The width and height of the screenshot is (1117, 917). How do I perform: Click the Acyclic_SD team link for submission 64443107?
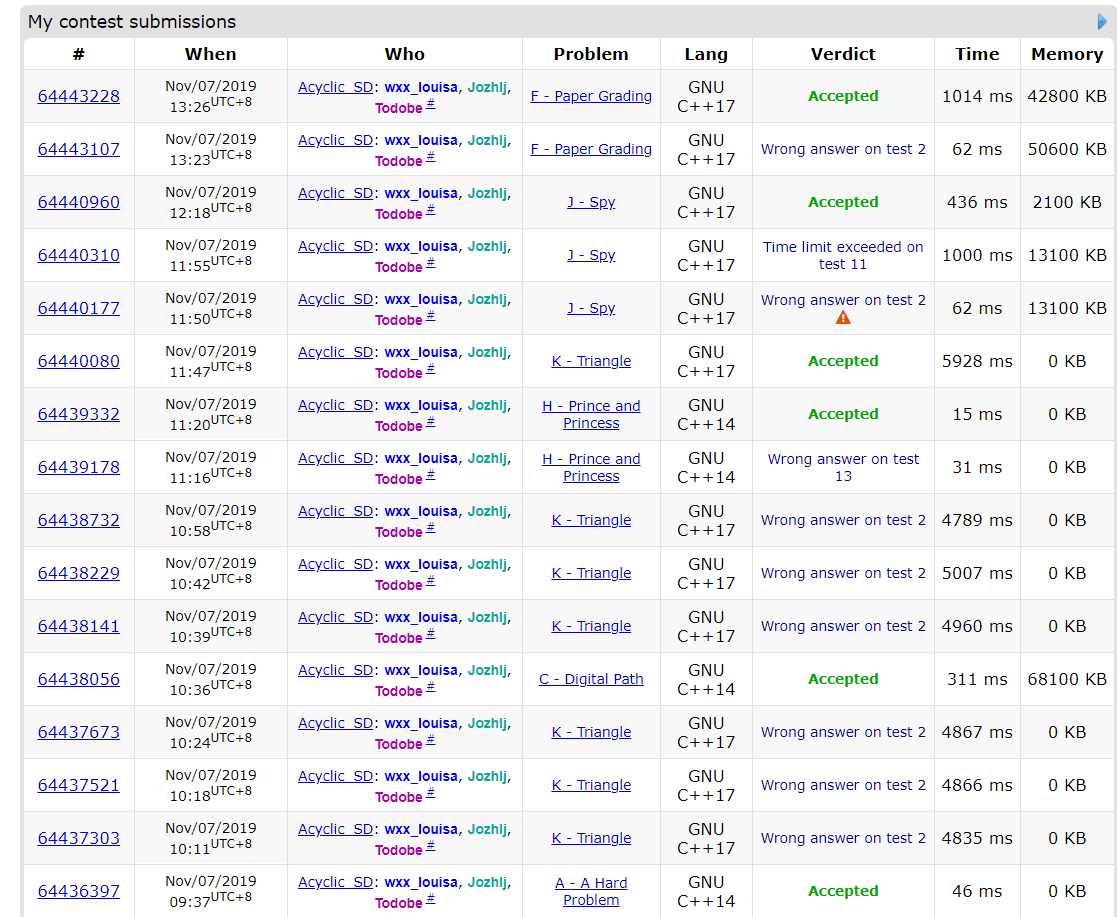click(335, 140)
